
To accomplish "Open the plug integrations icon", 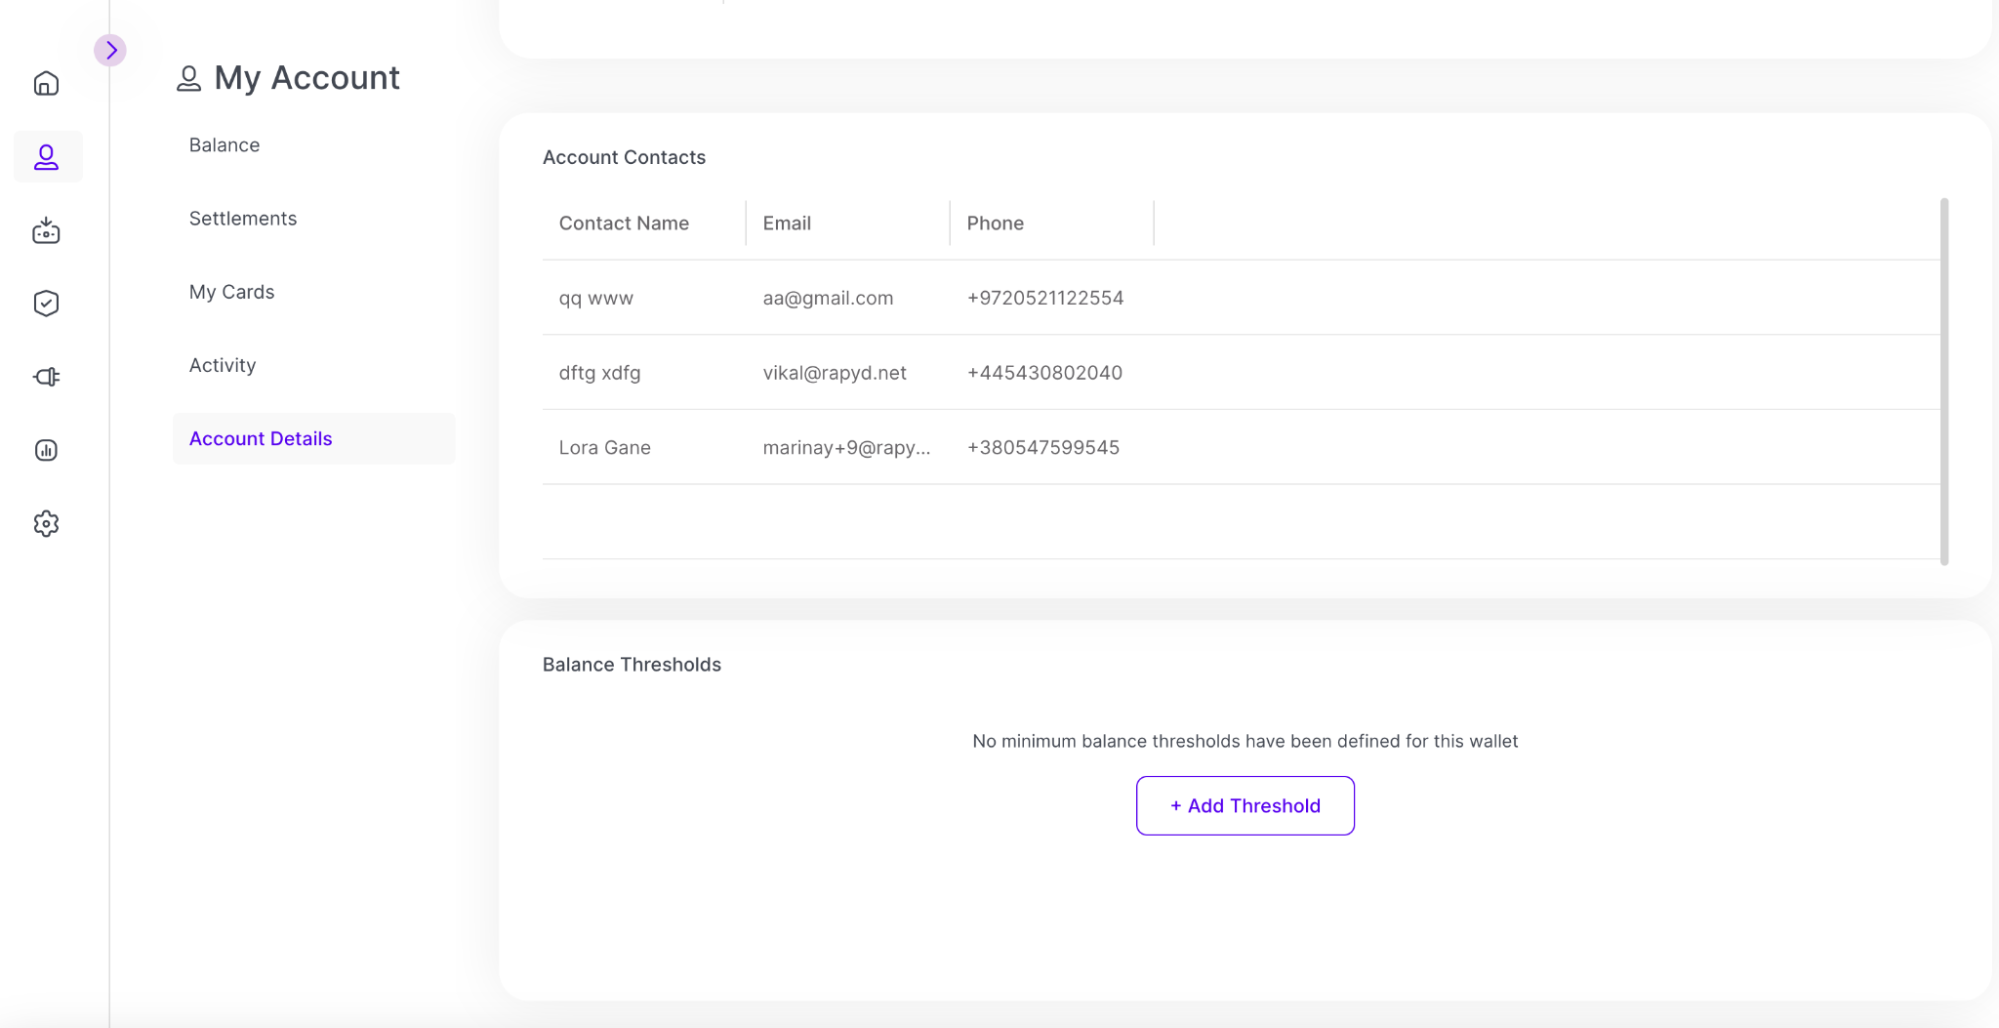I will coord(46,377).
